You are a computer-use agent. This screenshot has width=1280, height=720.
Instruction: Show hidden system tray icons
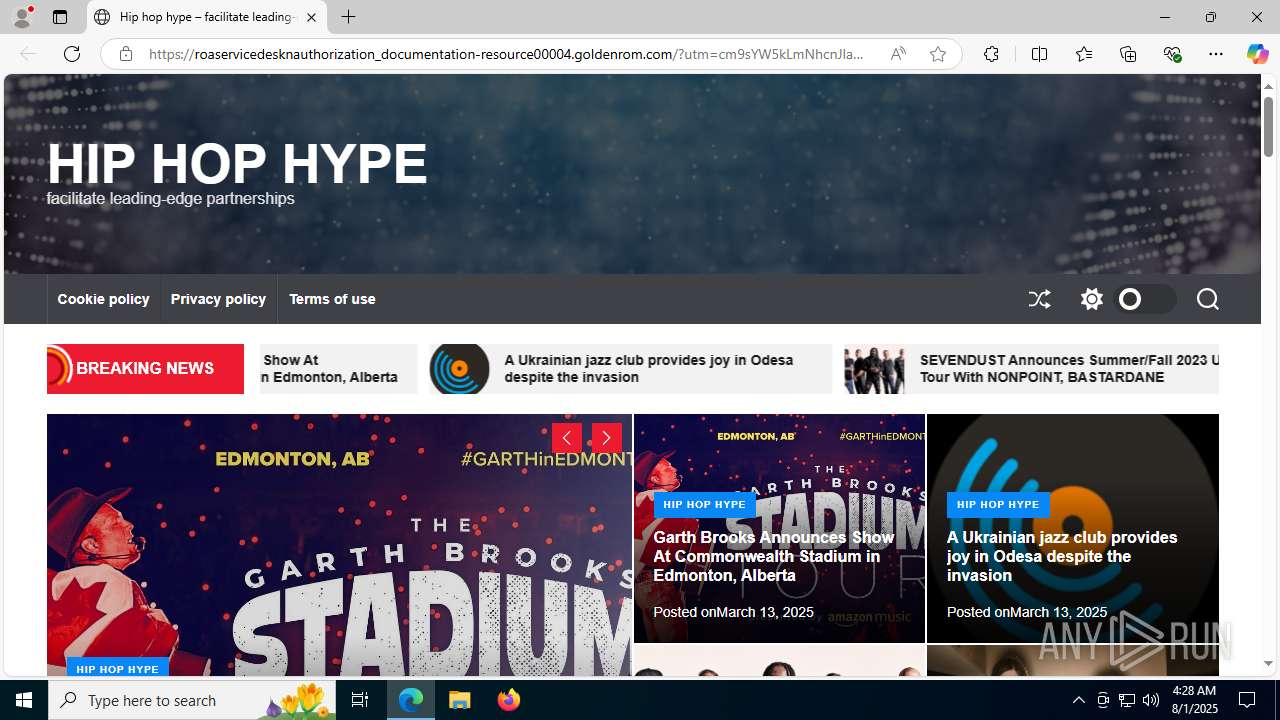[1078, 700]
